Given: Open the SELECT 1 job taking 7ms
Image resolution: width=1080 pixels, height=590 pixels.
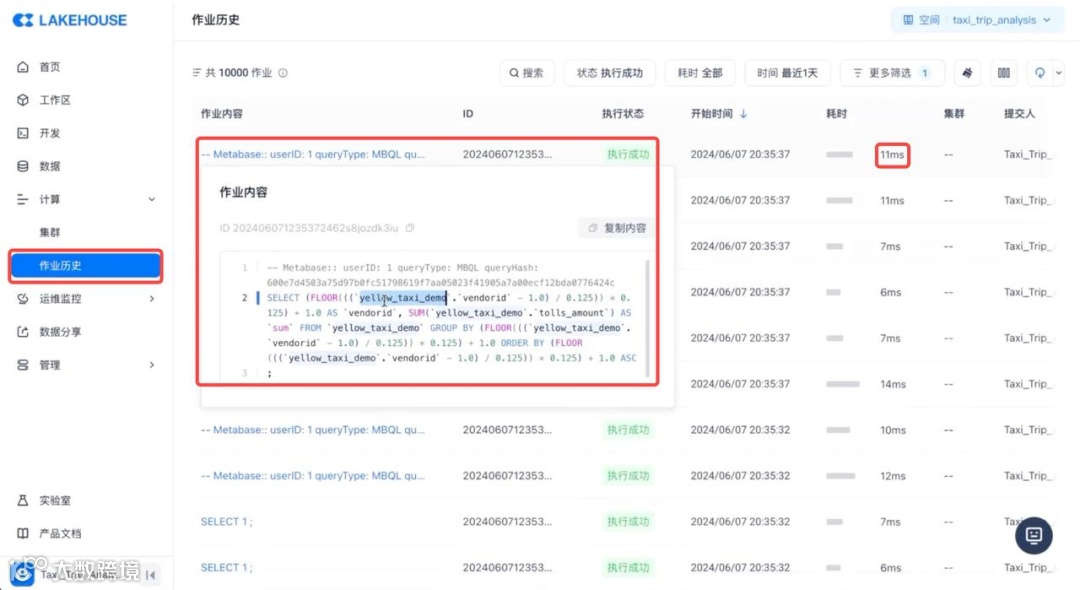Looking at the screenshot, I should point(227,522).
